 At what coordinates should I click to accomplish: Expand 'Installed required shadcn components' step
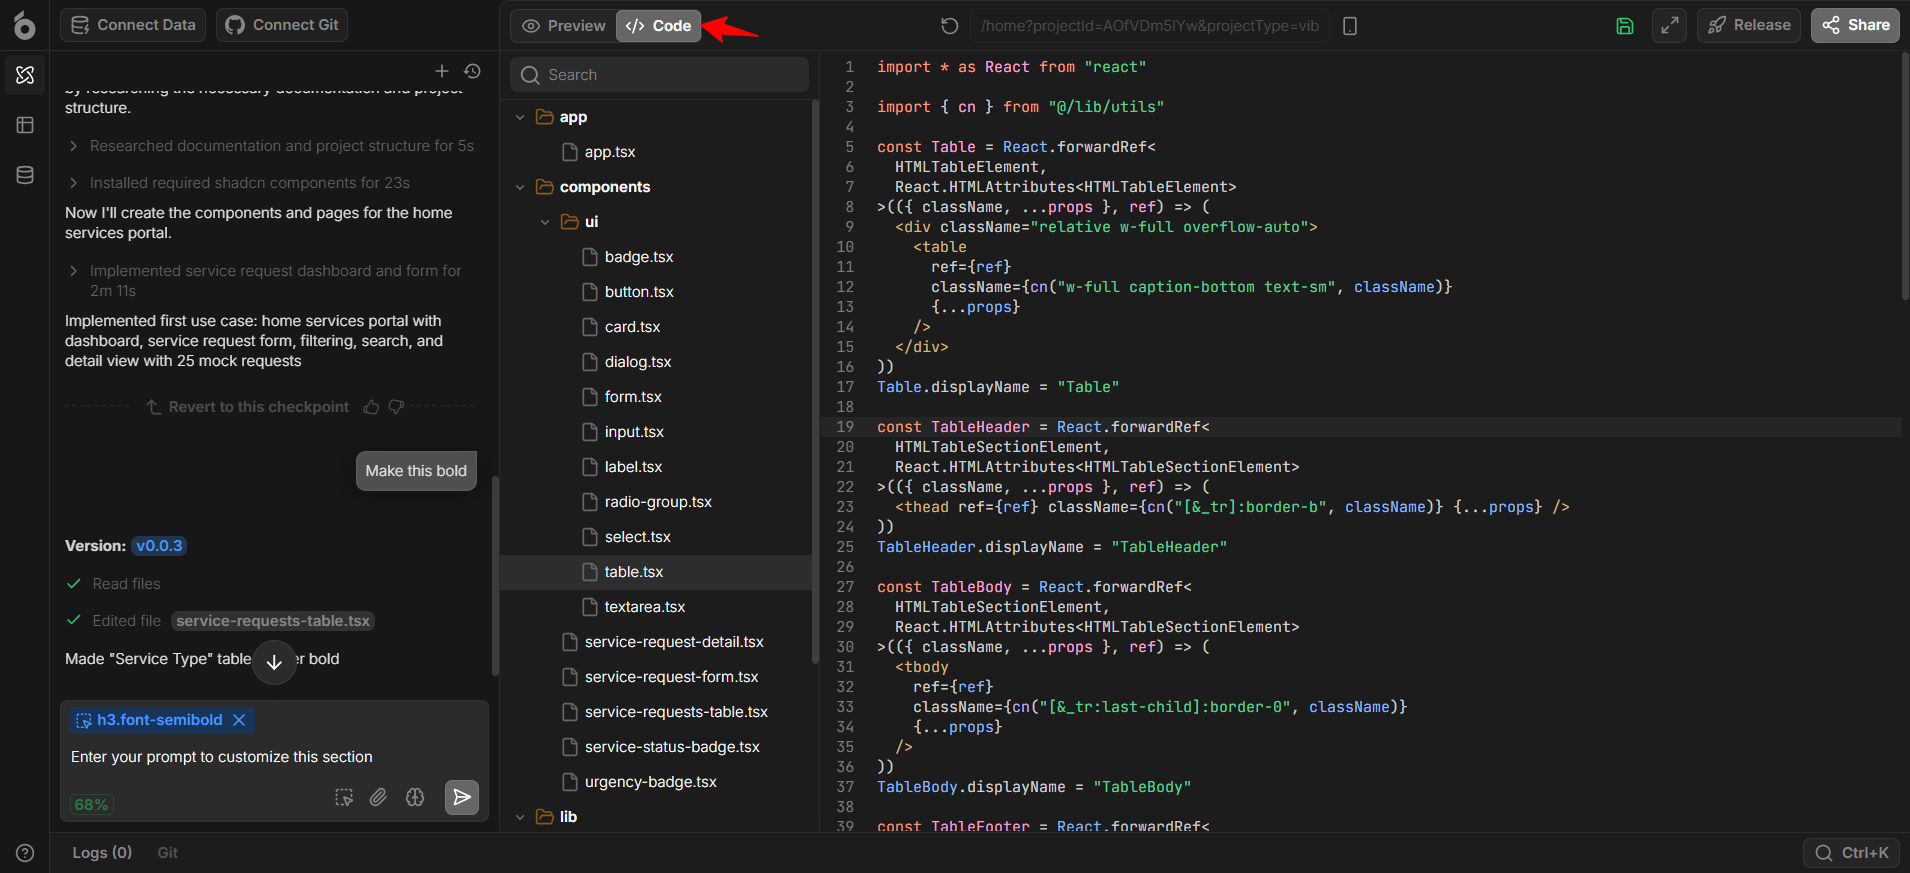click(238, 183)
